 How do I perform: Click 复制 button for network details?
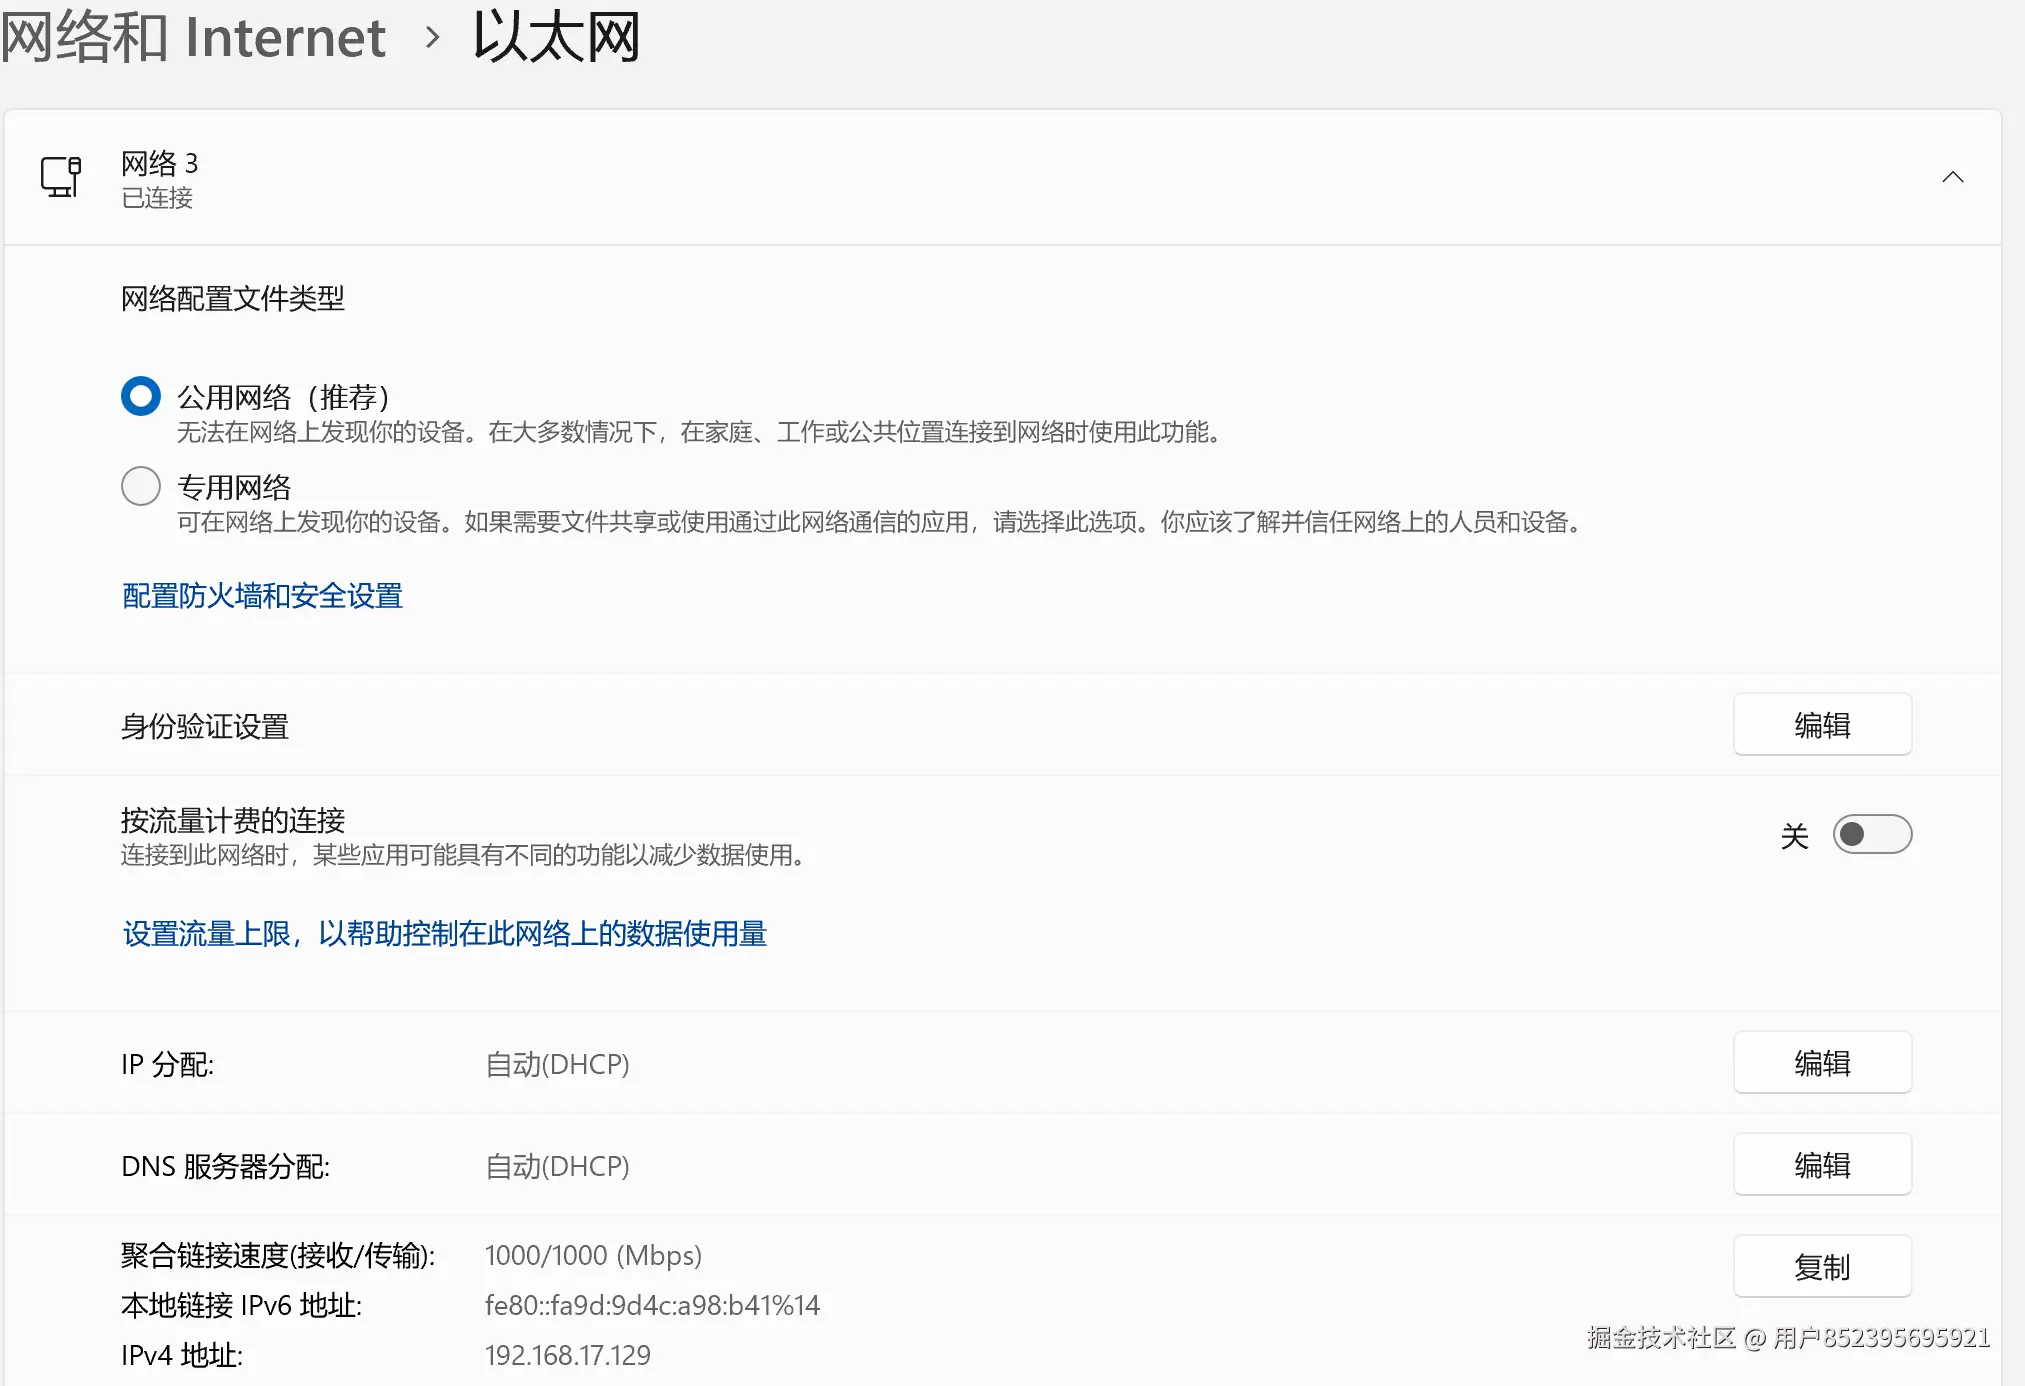[1821, 1267]
